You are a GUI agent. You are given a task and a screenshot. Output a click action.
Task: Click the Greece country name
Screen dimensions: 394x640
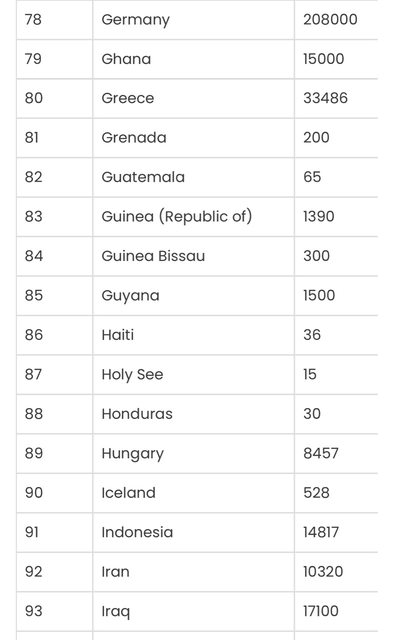point(128,98)
